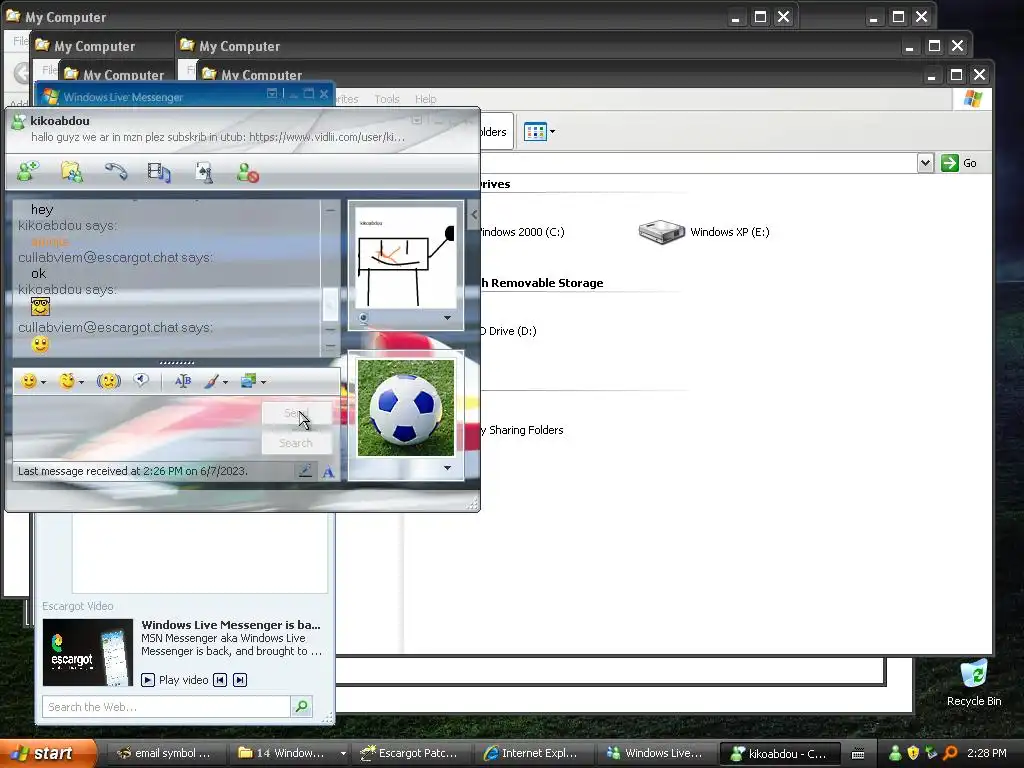Click Play video in Escargot Video

175,680
